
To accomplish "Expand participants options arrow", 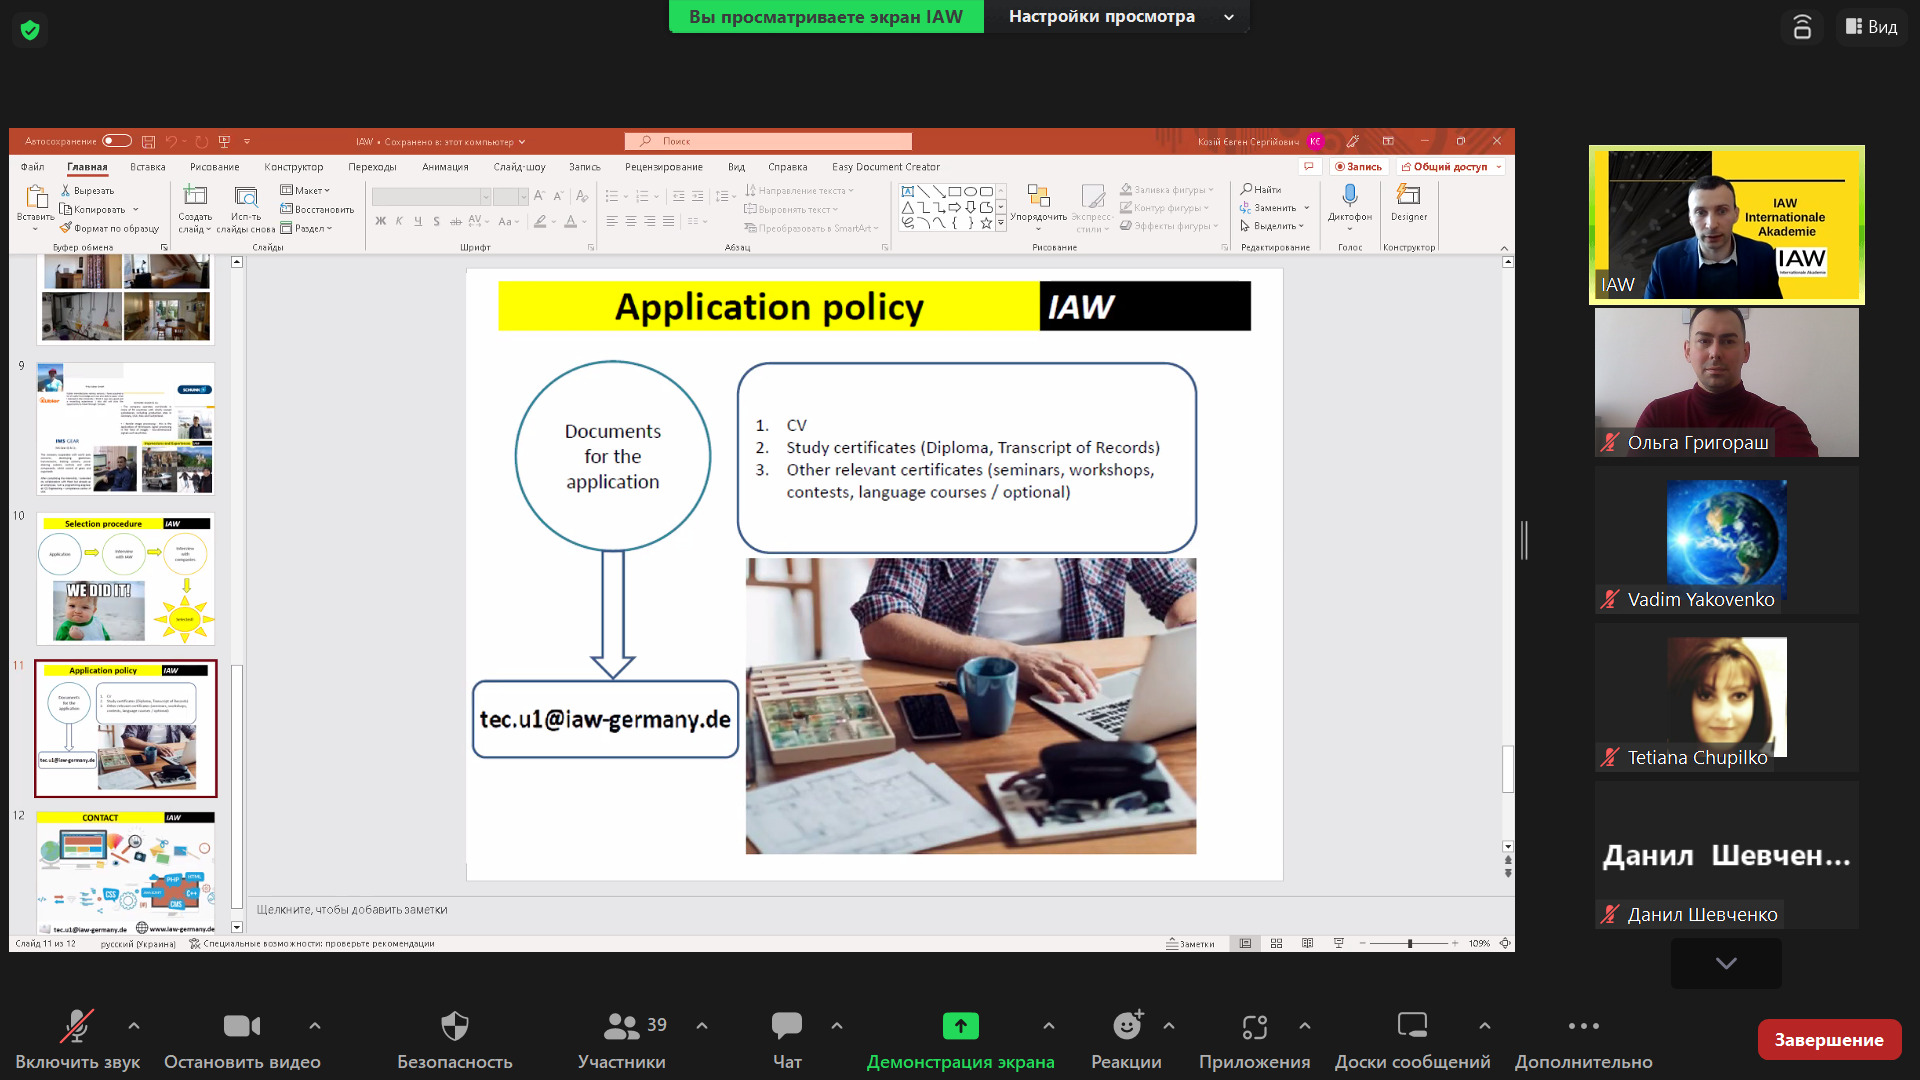I will [x=702, y=1026].
